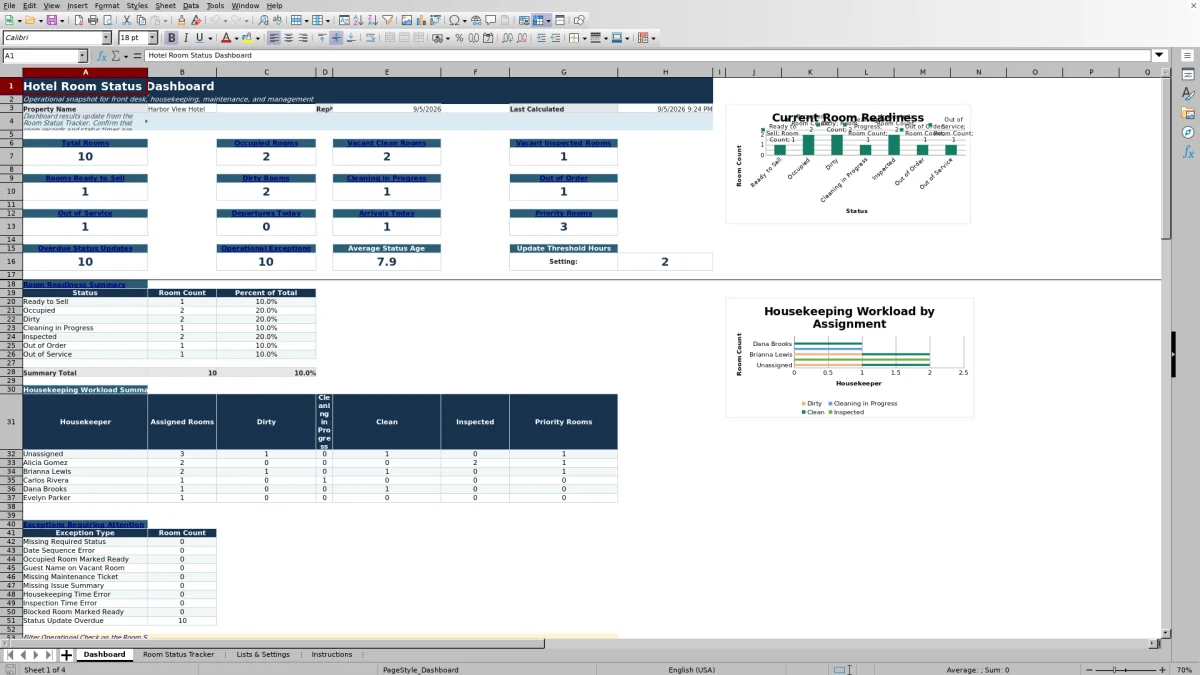This screenshot has height=675, width=1200.
Task: Switch to Room Status Tracker sheet tab
Action: point(178,655)
